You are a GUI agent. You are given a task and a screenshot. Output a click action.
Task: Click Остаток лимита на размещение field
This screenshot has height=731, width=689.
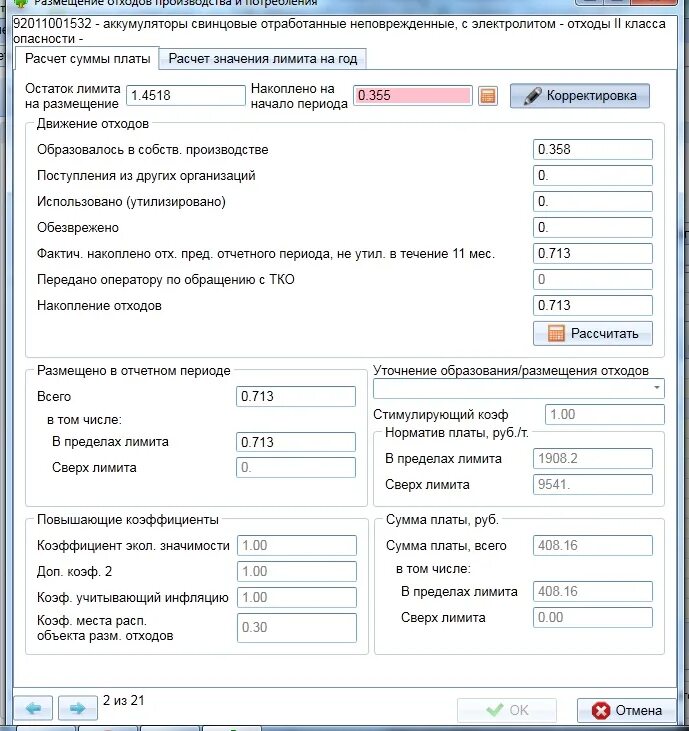coord(186,96)
